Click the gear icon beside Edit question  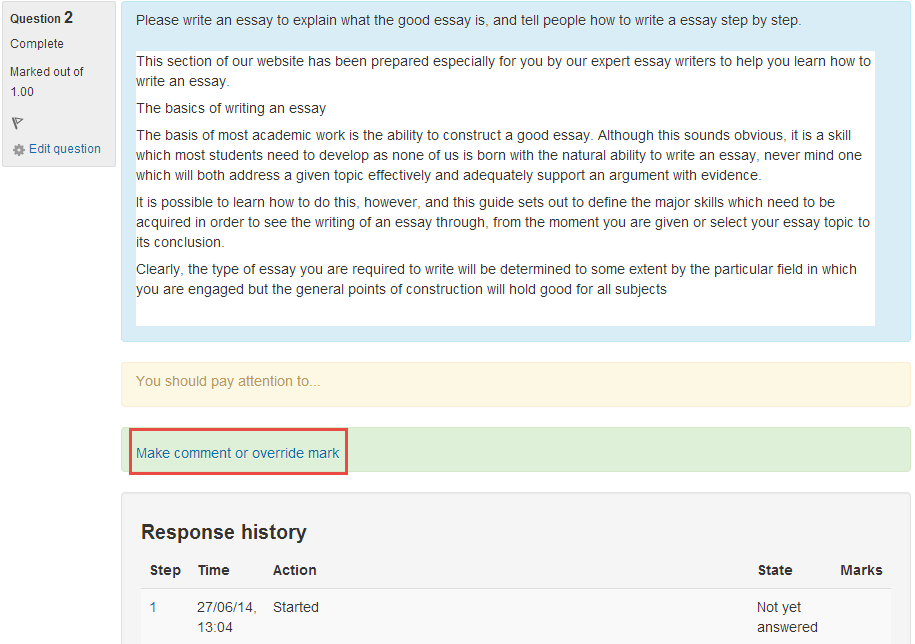(19, 150)
